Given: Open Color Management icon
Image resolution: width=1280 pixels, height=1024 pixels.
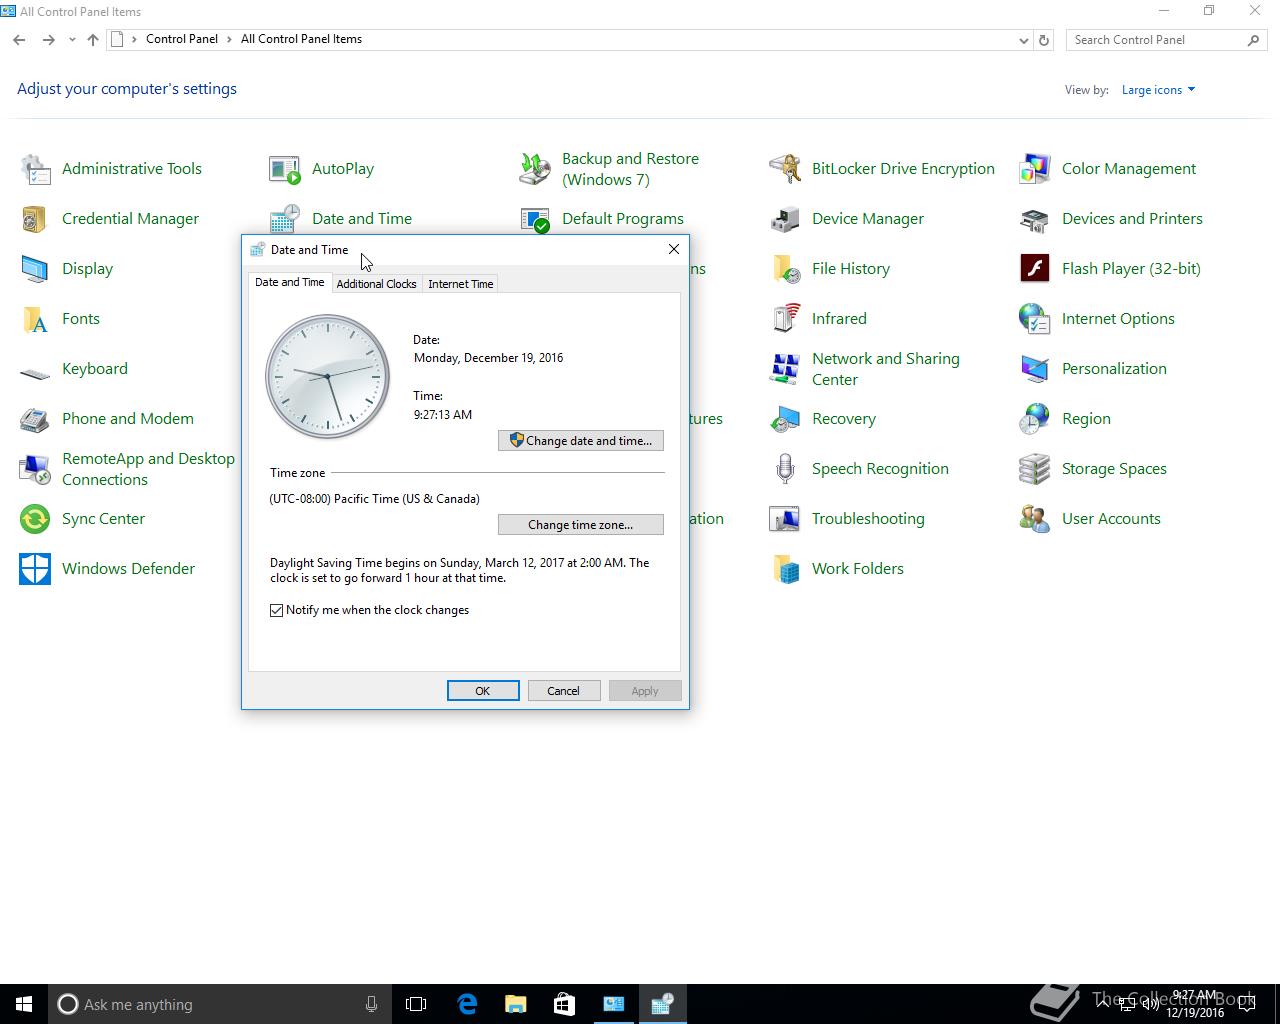Looking at the screenshot, I should pyautogui.click(x=1035, y=169).
